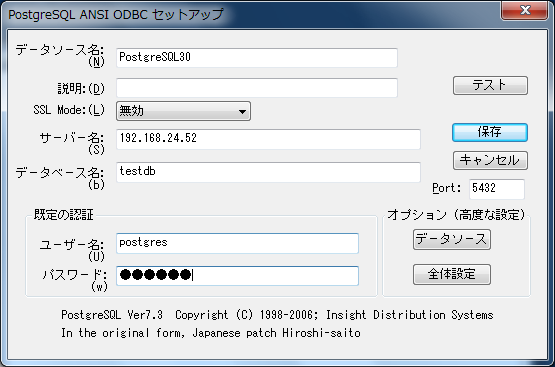
Task: Click the 'PostgreSQL Ver7.3 Copyright' text line
Action: [277, 315]
